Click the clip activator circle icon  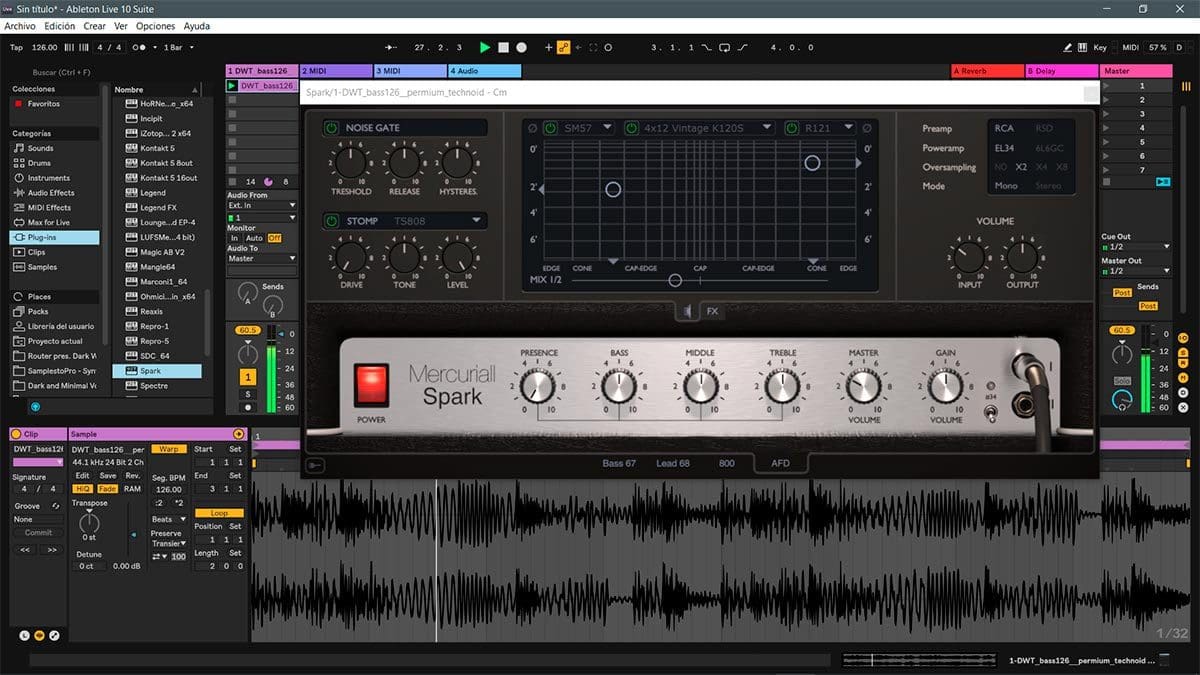coord(17,434)
